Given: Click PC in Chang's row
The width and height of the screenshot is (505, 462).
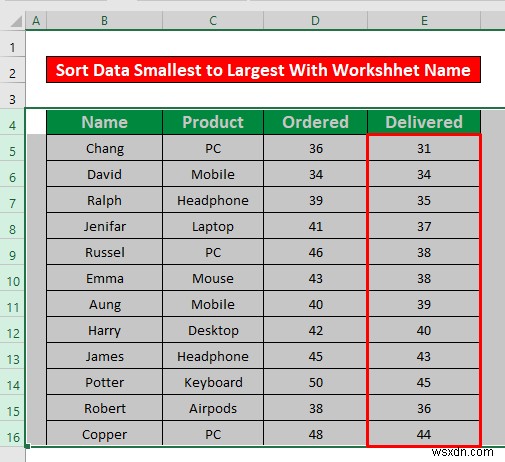Looking at the screenshot, I should click(x=213, y=148).
